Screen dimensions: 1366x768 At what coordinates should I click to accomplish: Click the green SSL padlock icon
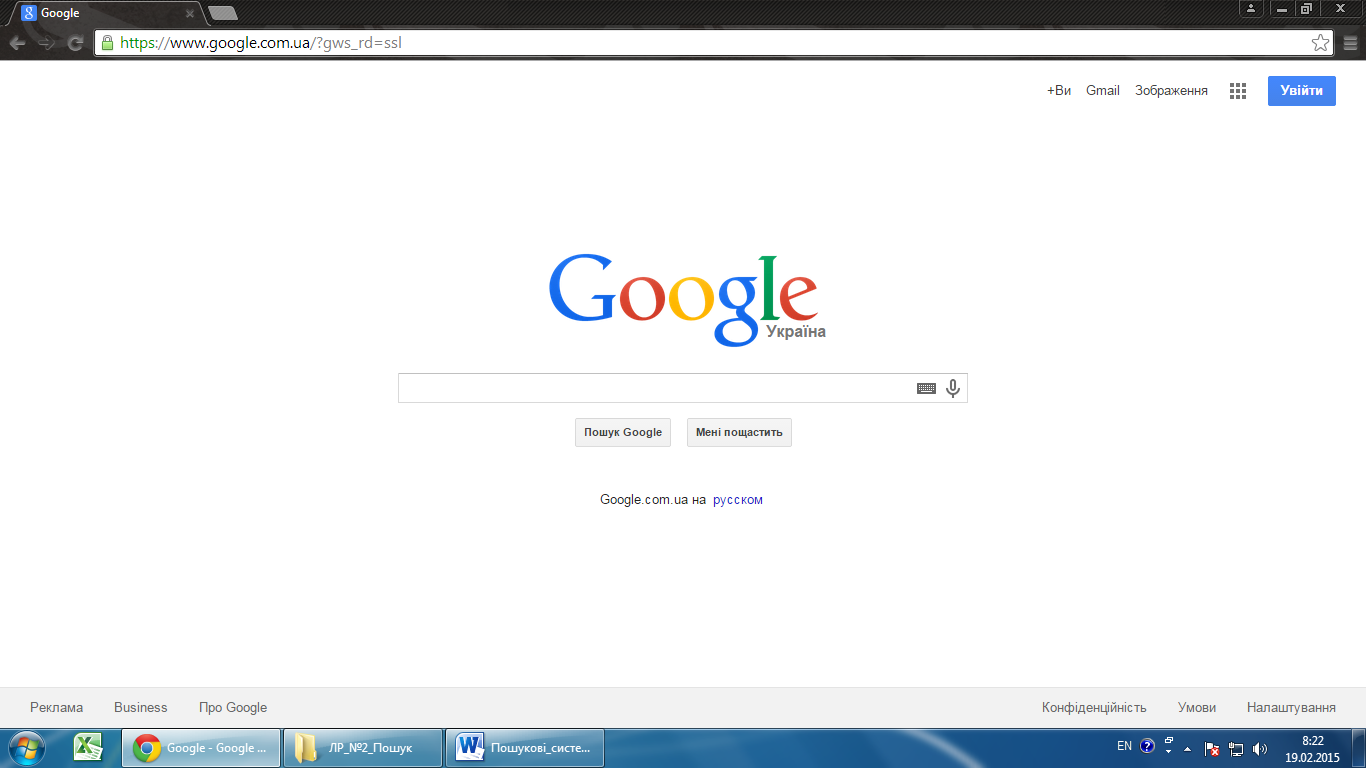point(108,43)
